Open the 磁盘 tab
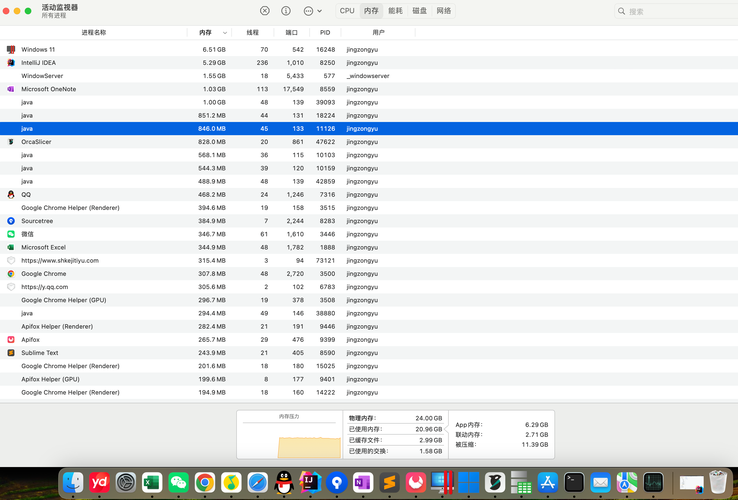Screen dimensions: 738x500 click(x=419, y=11)
